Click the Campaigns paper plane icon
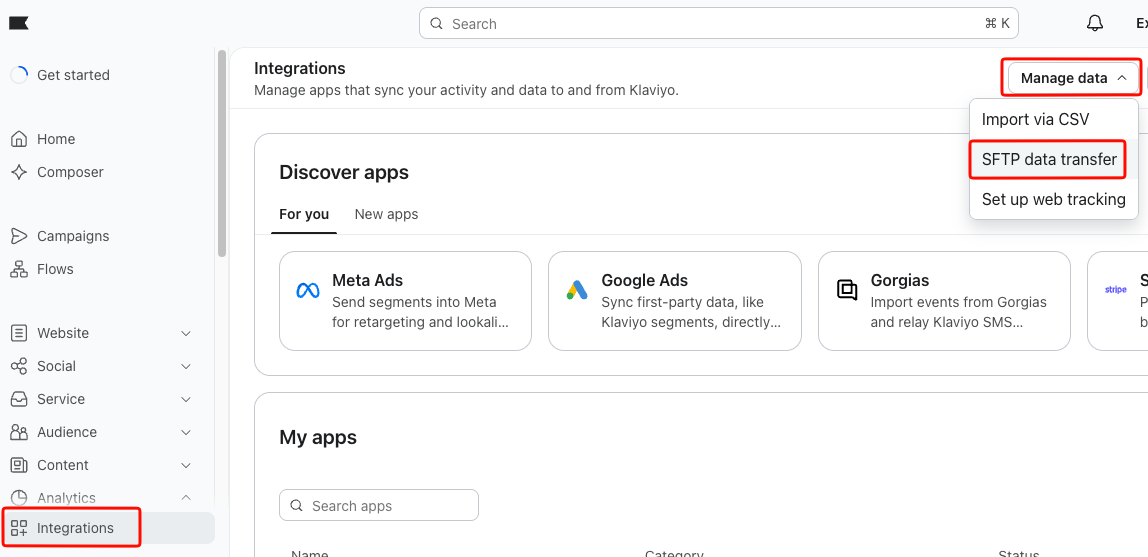The width and height of the screenshot is (1148, 557). pyautogui.click(x=19, y=236)
